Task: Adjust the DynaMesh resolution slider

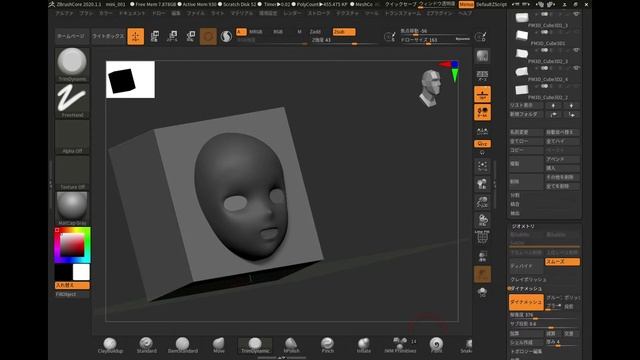Action: tap(544, 316)
